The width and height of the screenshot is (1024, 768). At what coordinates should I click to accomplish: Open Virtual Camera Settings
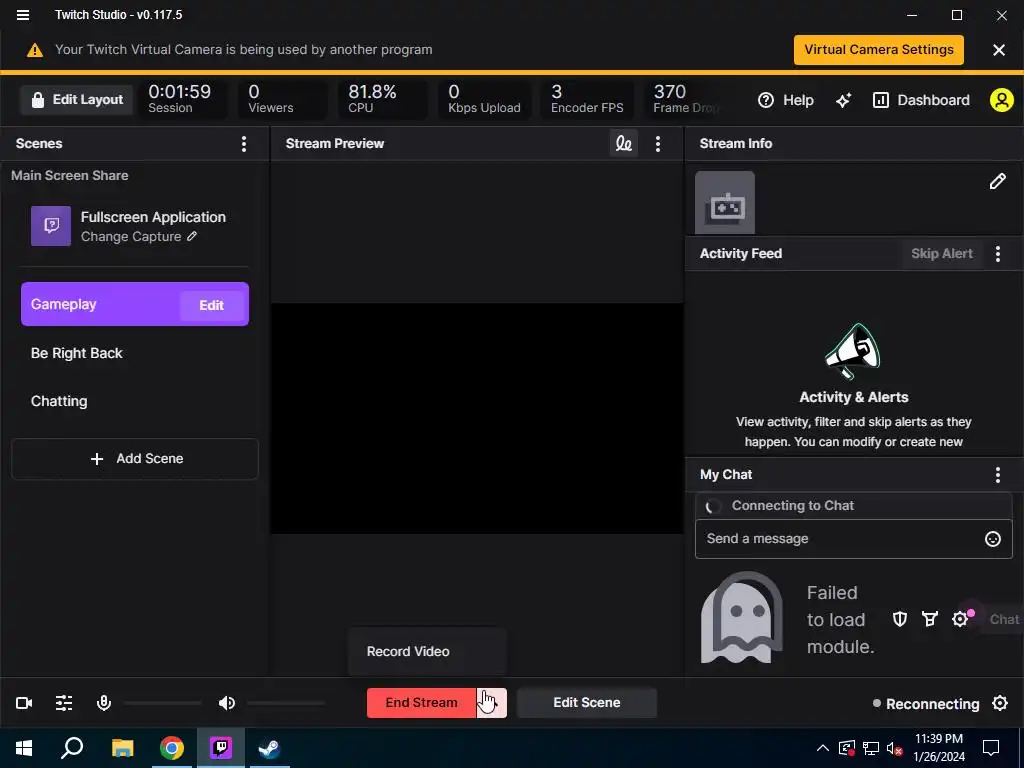click(x=878, y=50)
